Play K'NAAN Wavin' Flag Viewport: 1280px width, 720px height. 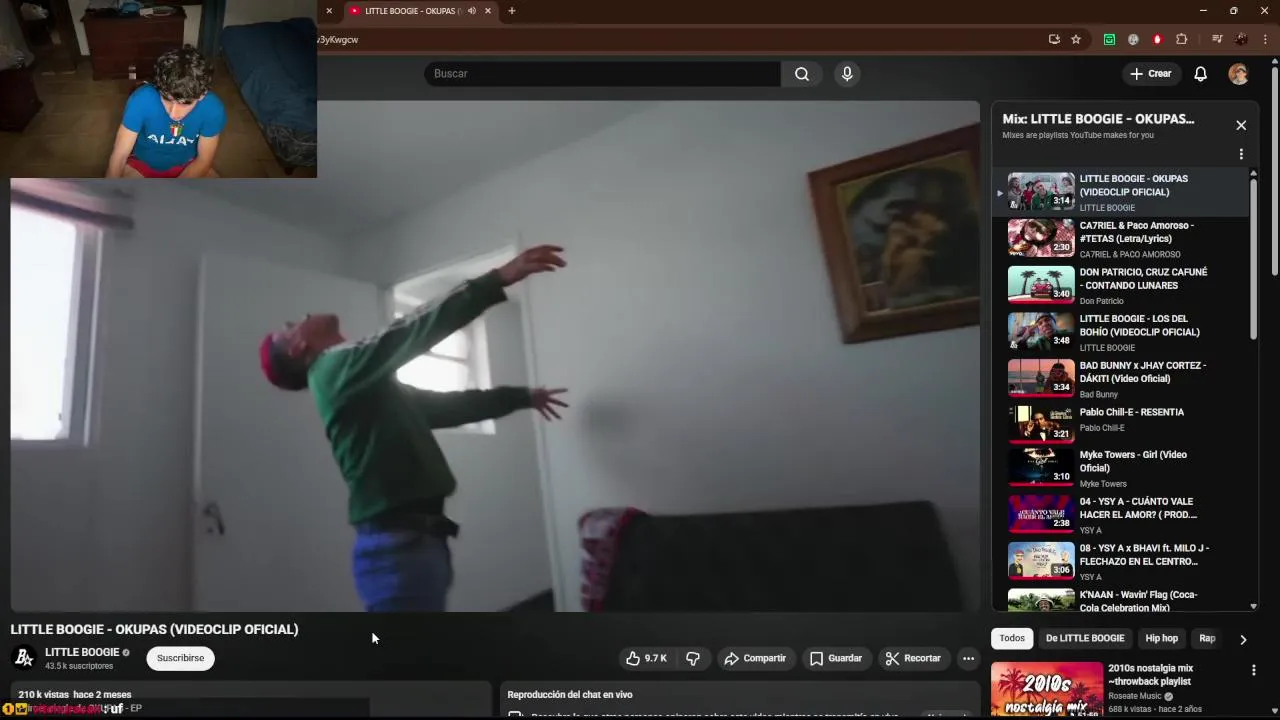(1120, 599)
